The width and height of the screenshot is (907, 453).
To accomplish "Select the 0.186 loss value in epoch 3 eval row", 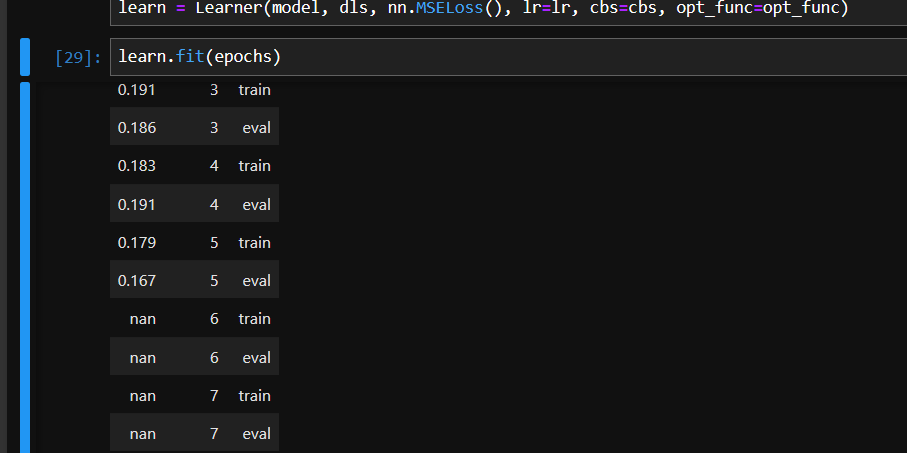I will (x=137, y=127).
